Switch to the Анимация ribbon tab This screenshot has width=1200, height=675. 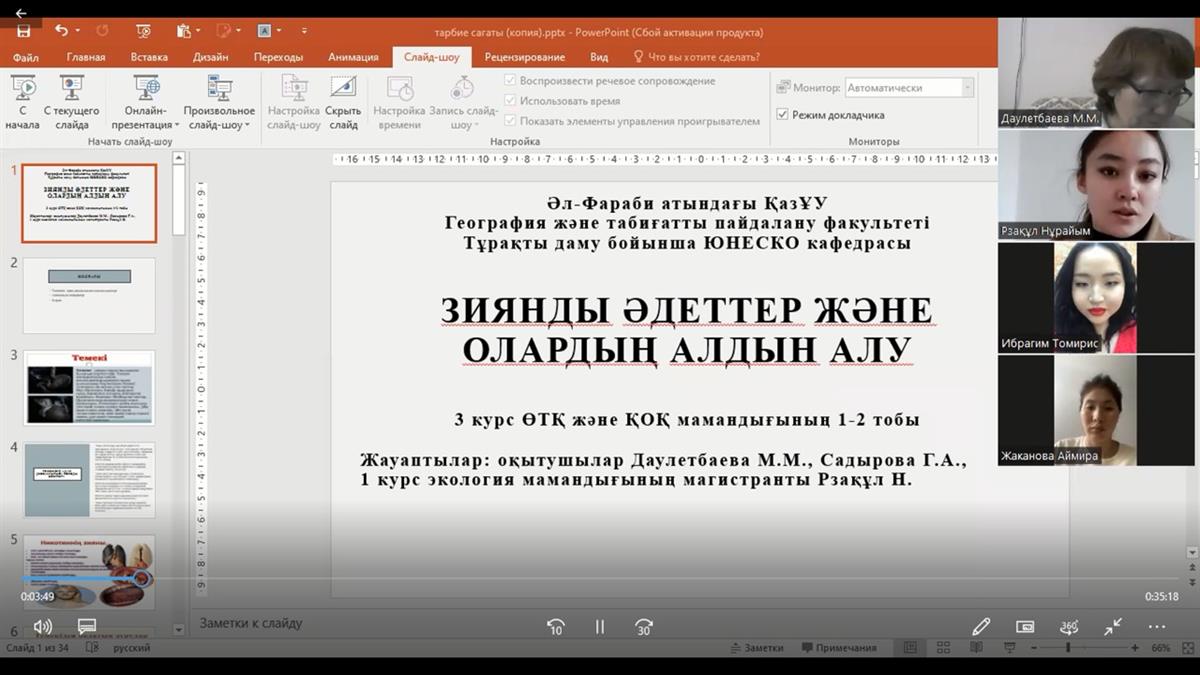pos(353,57)
